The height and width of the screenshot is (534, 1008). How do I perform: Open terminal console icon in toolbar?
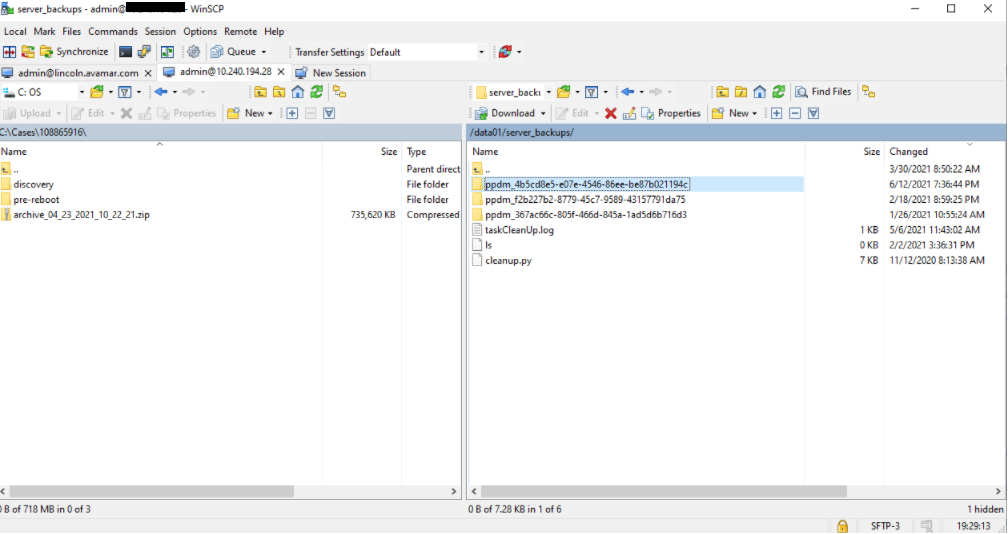pos(126,52)
